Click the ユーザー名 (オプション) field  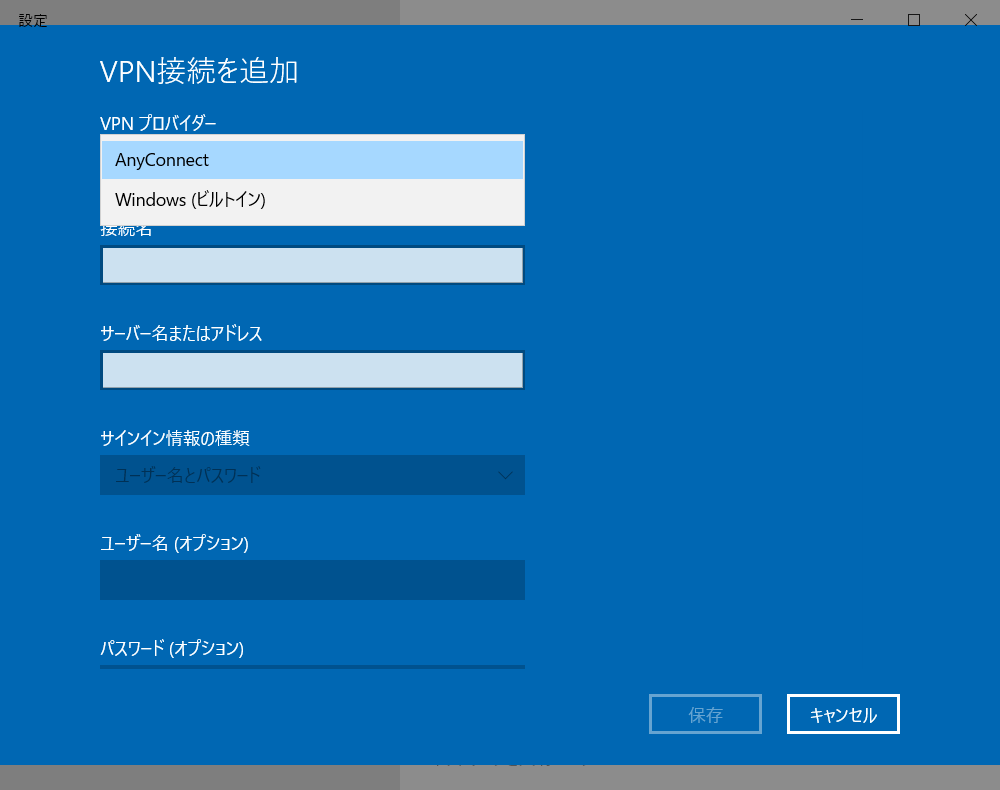(x=312, y=580)
